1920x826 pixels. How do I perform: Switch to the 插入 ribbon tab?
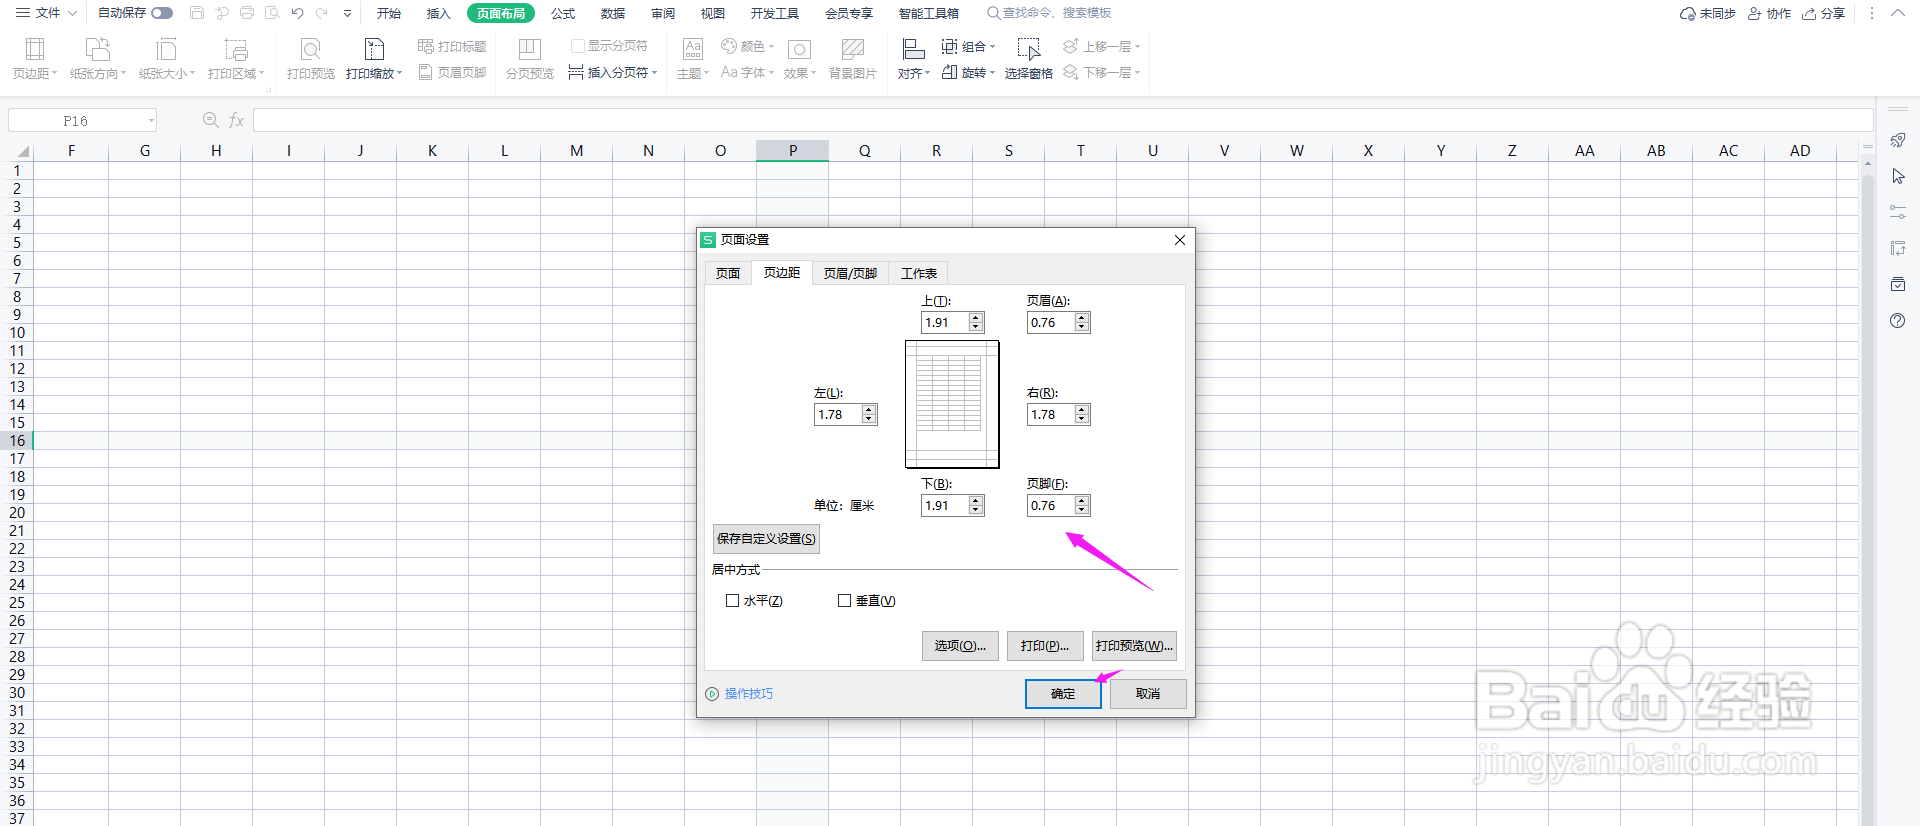coord(439,13)
